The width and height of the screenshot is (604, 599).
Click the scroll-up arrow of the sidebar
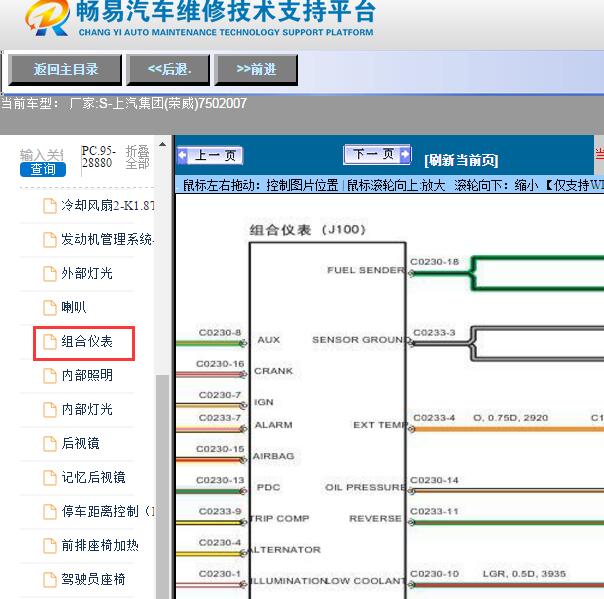click(x=163, y=144)
